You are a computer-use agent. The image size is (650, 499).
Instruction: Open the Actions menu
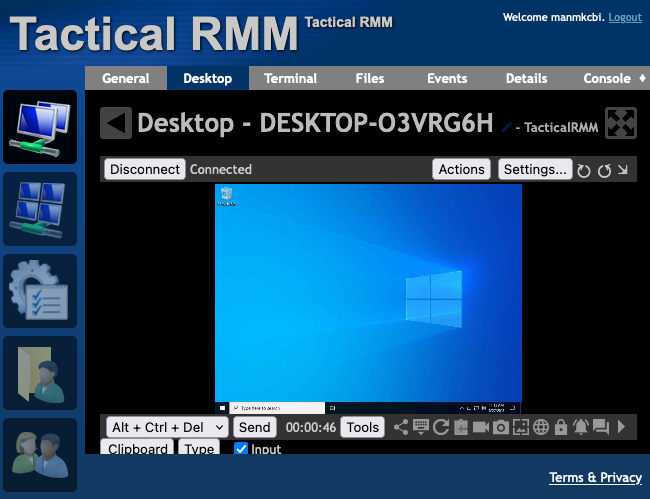tap(461, 169)
